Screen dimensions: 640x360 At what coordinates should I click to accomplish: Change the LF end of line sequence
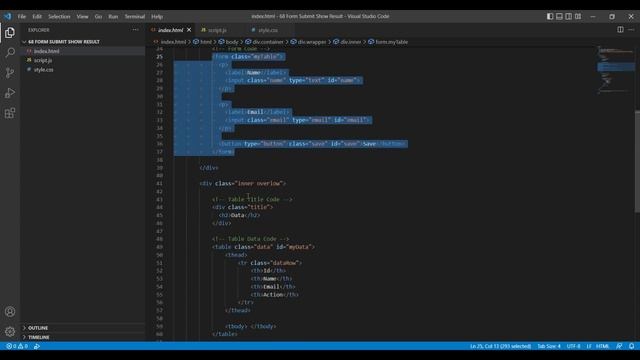pyautogui.click(x=589, y=346)
